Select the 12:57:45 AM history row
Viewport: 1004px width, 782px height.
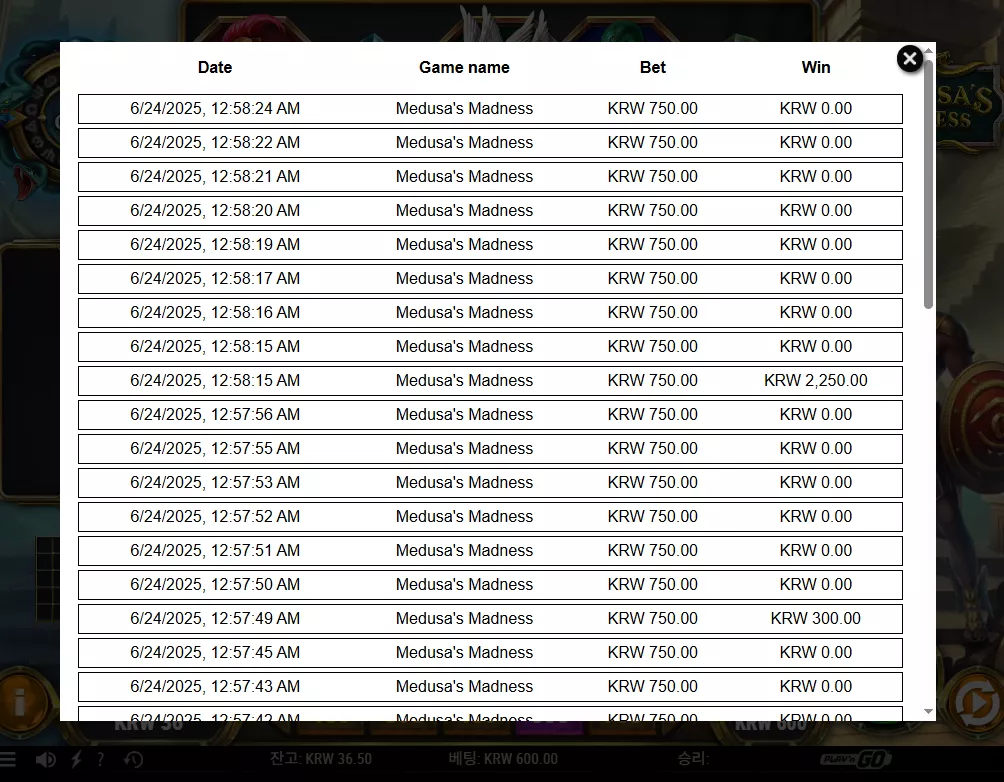pyautogui.click(x=490, y=652)
